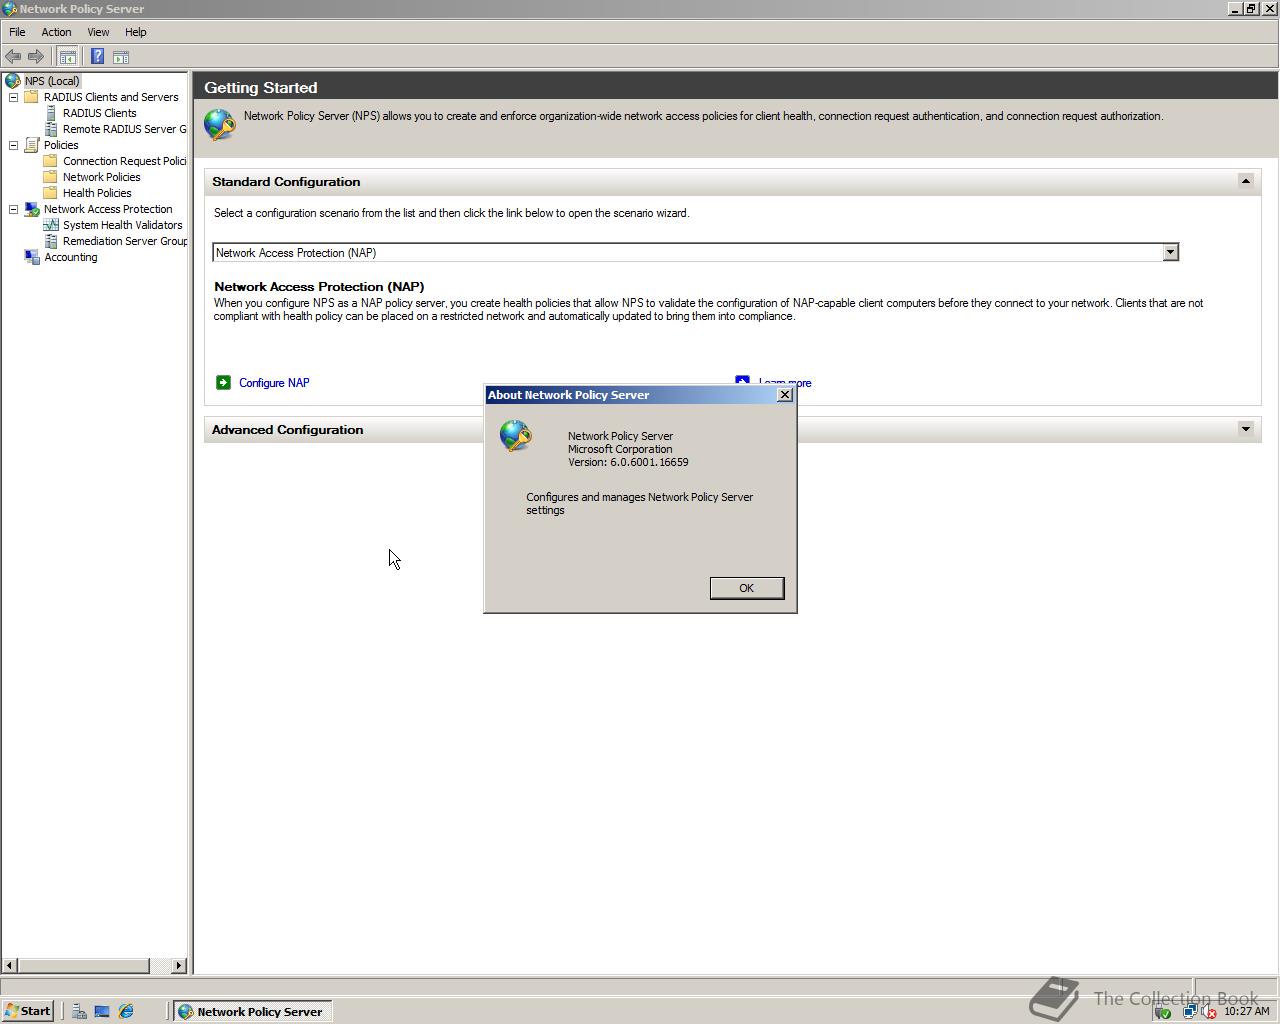Image resolution: width=1280 pixels, height=1024 pixels.
Task: Open Server Manager from the Quick Launch
Action: tap(79, 1011)
